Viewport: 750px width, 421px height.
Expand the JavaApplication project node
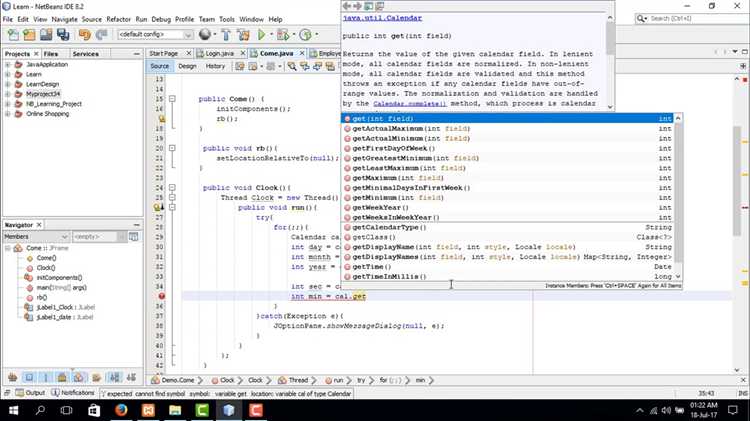[8, 64]
